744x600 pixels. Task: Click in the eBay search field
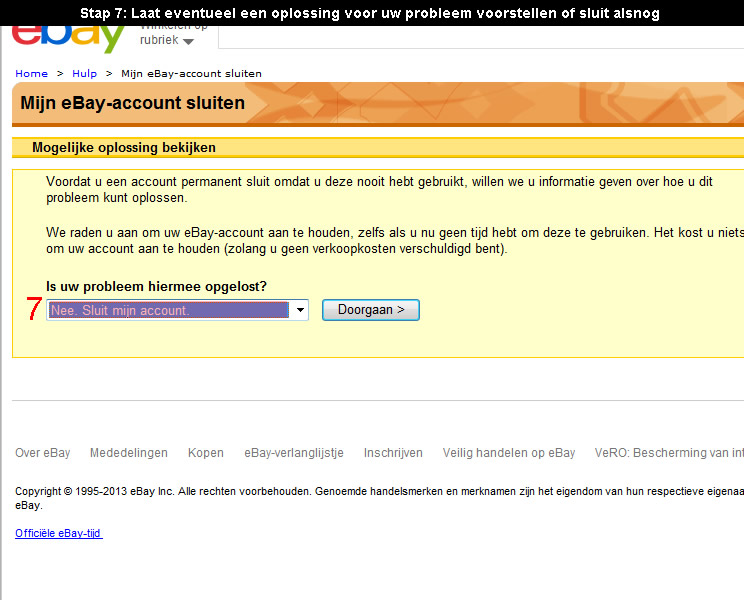(x=481, y=38)
